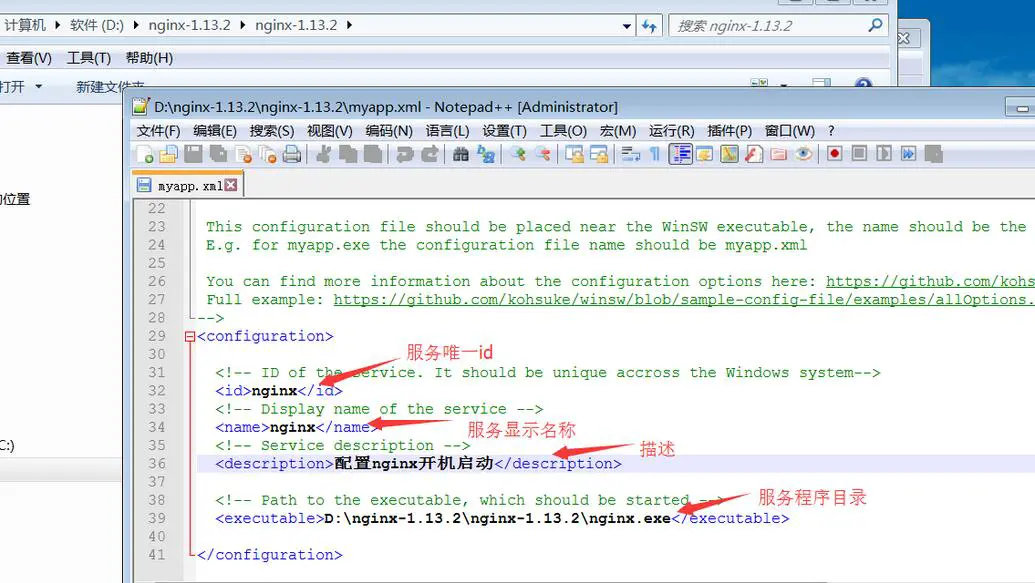Open the 打开 dropdown arrow in Explorer toolbar
The width and height of the screenshot is (1035, 583).
click(x=38, y=86)
